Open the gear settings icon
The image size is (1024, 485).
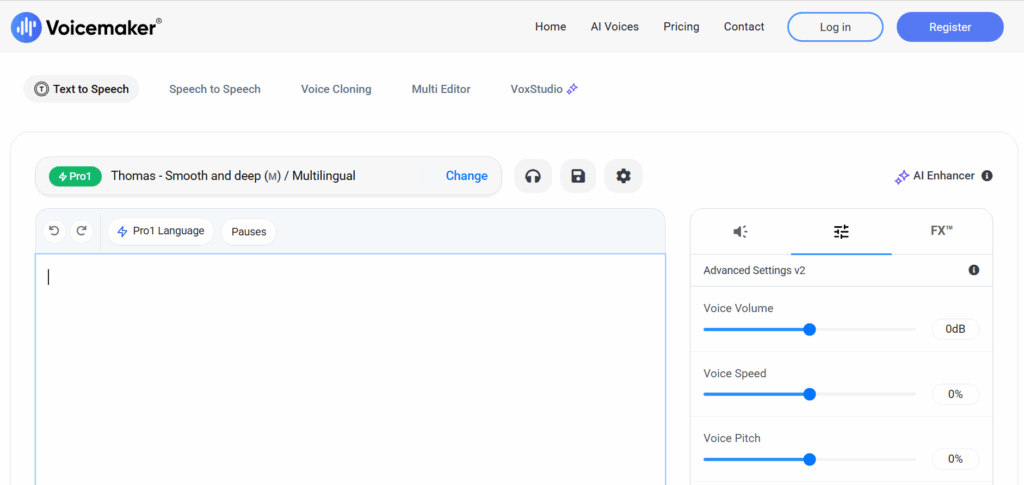(x=623, y=176)
